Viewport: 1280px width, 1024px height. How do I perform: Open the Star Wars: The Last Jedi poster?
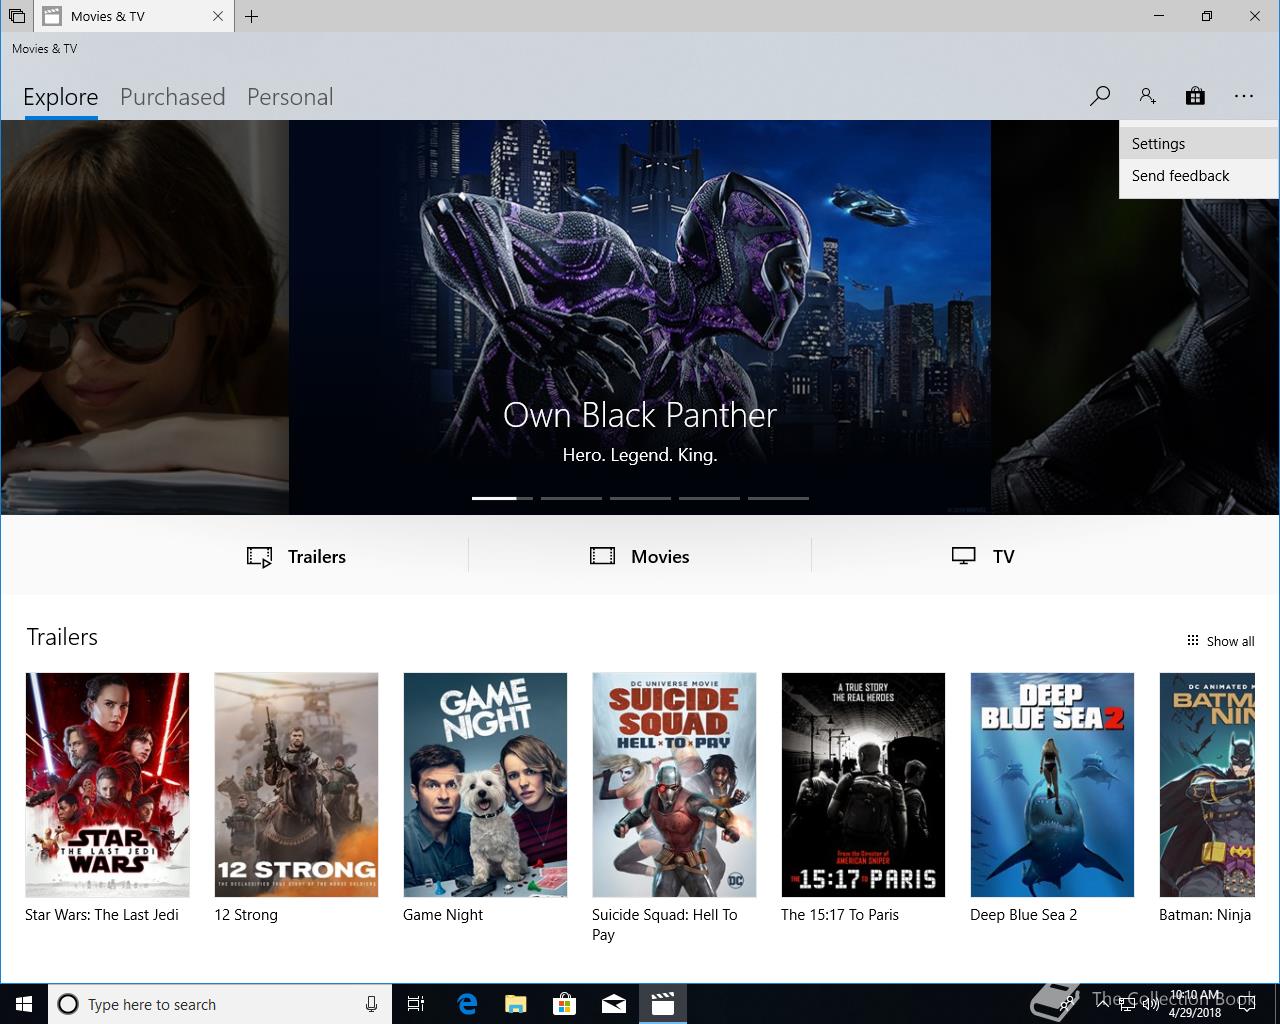pyautogui.click(x=107, y=785)
